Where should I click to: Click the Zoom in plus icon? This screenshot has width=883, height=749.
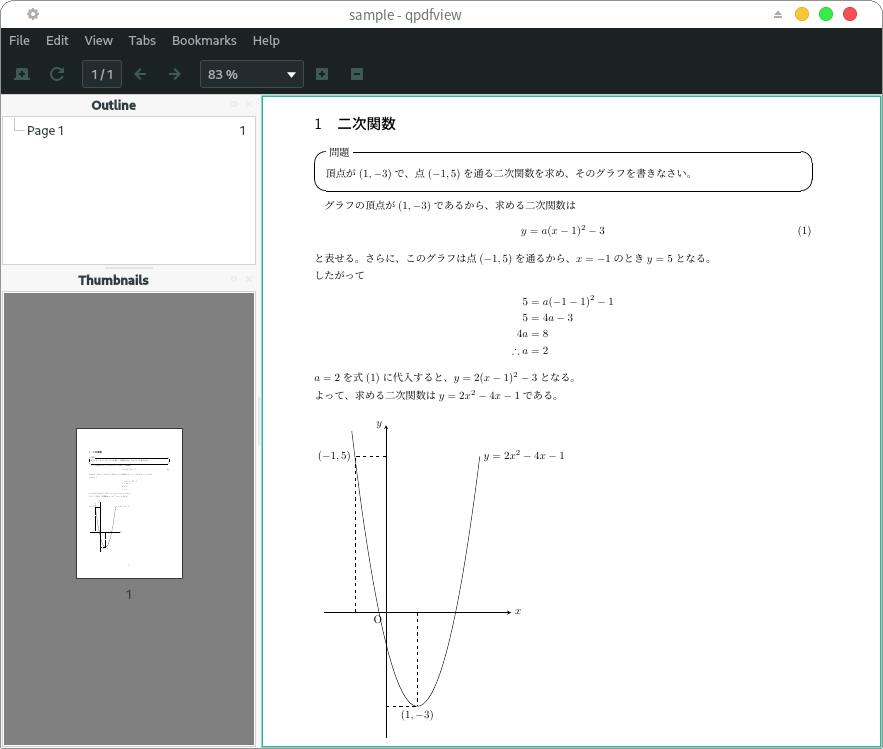(322, 74)
